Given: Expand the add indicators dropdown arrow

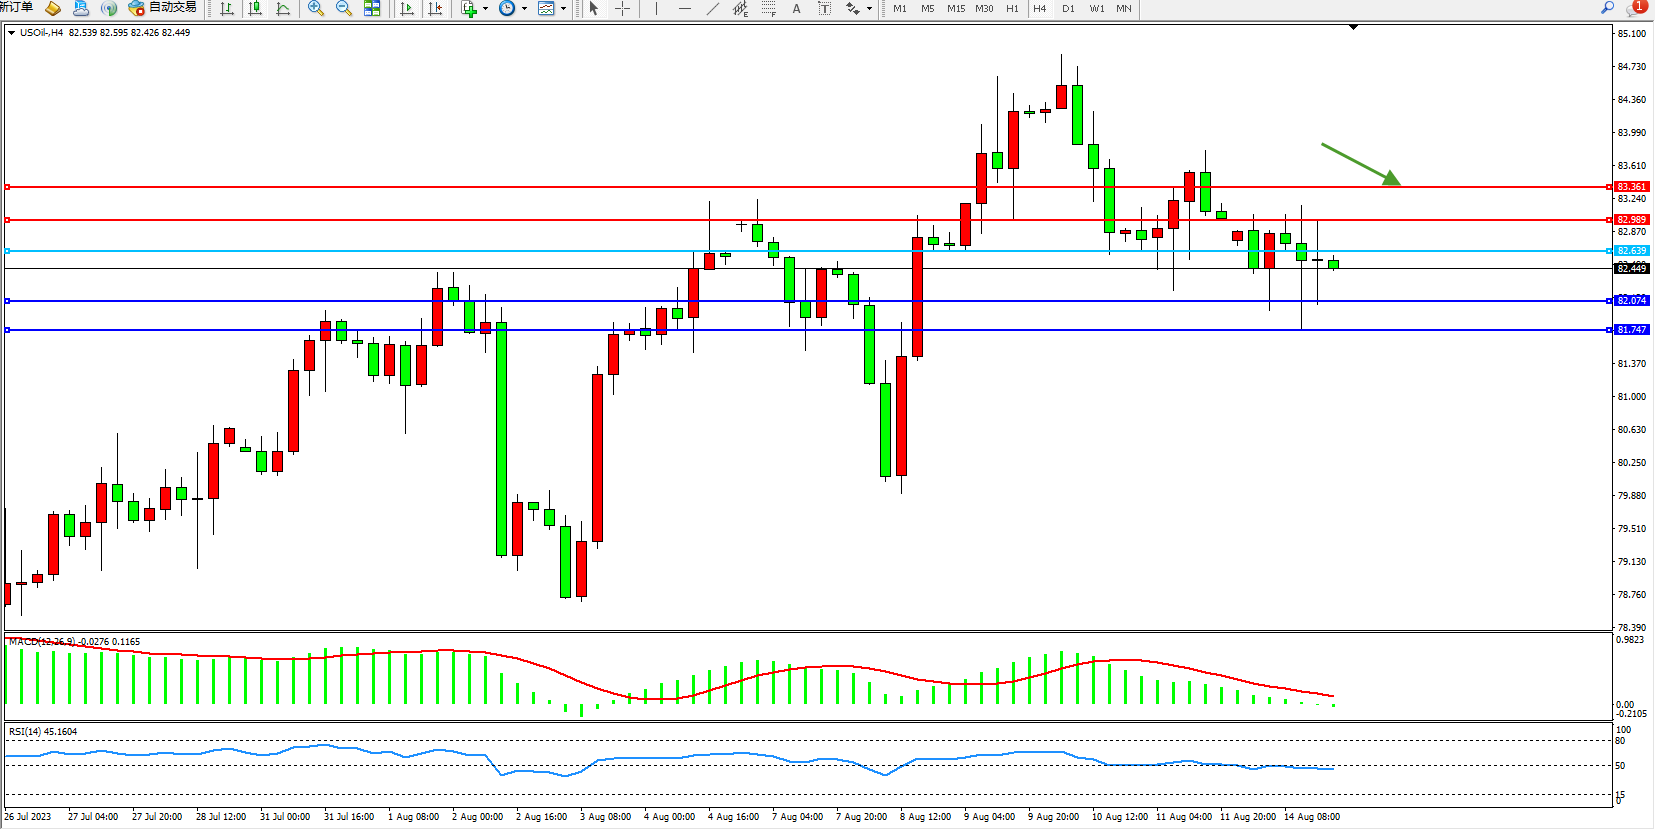Looking at the screenshot, I should (x=486, y=9).
